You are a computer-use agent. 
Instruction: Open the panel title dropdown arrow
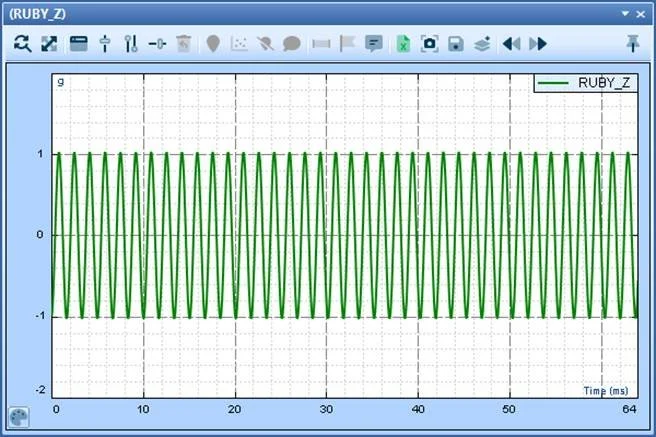click(625, 14)
